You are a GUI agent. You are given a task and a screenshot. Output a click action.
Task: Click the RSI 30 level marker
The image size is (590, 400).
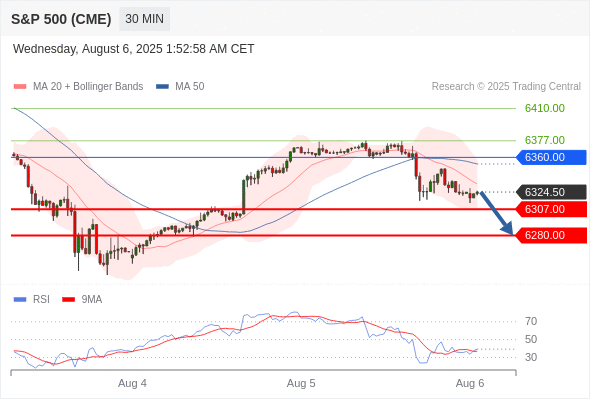pos(531,357)
